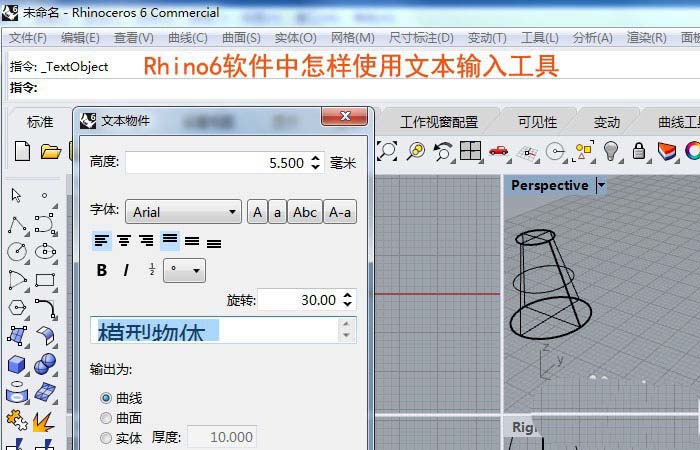Select the polyline tool
The width and height of the screenshot is (700, 450).
pyautogui.click(x=17, y=224)
